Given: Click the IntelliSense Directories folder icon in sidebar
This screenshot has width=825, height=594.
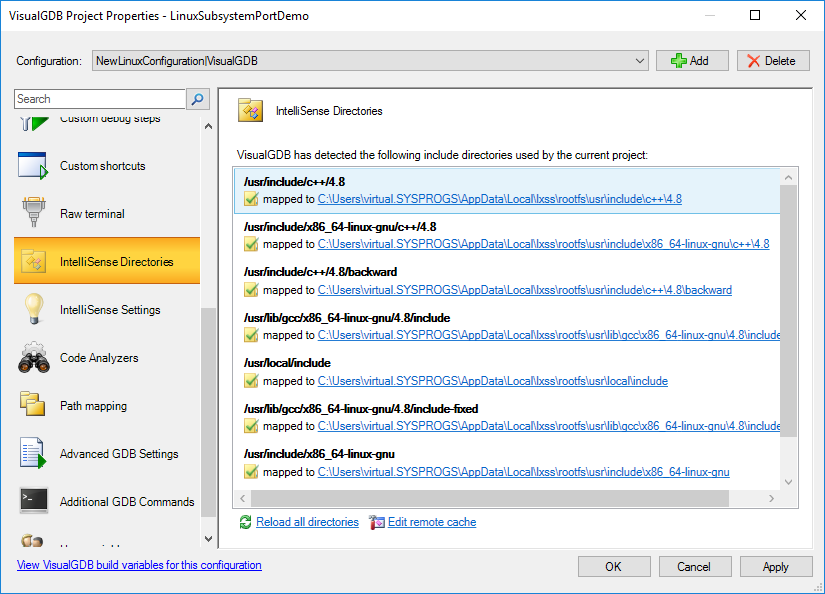Looking at the screenshot, I should [x=34, y=261].
